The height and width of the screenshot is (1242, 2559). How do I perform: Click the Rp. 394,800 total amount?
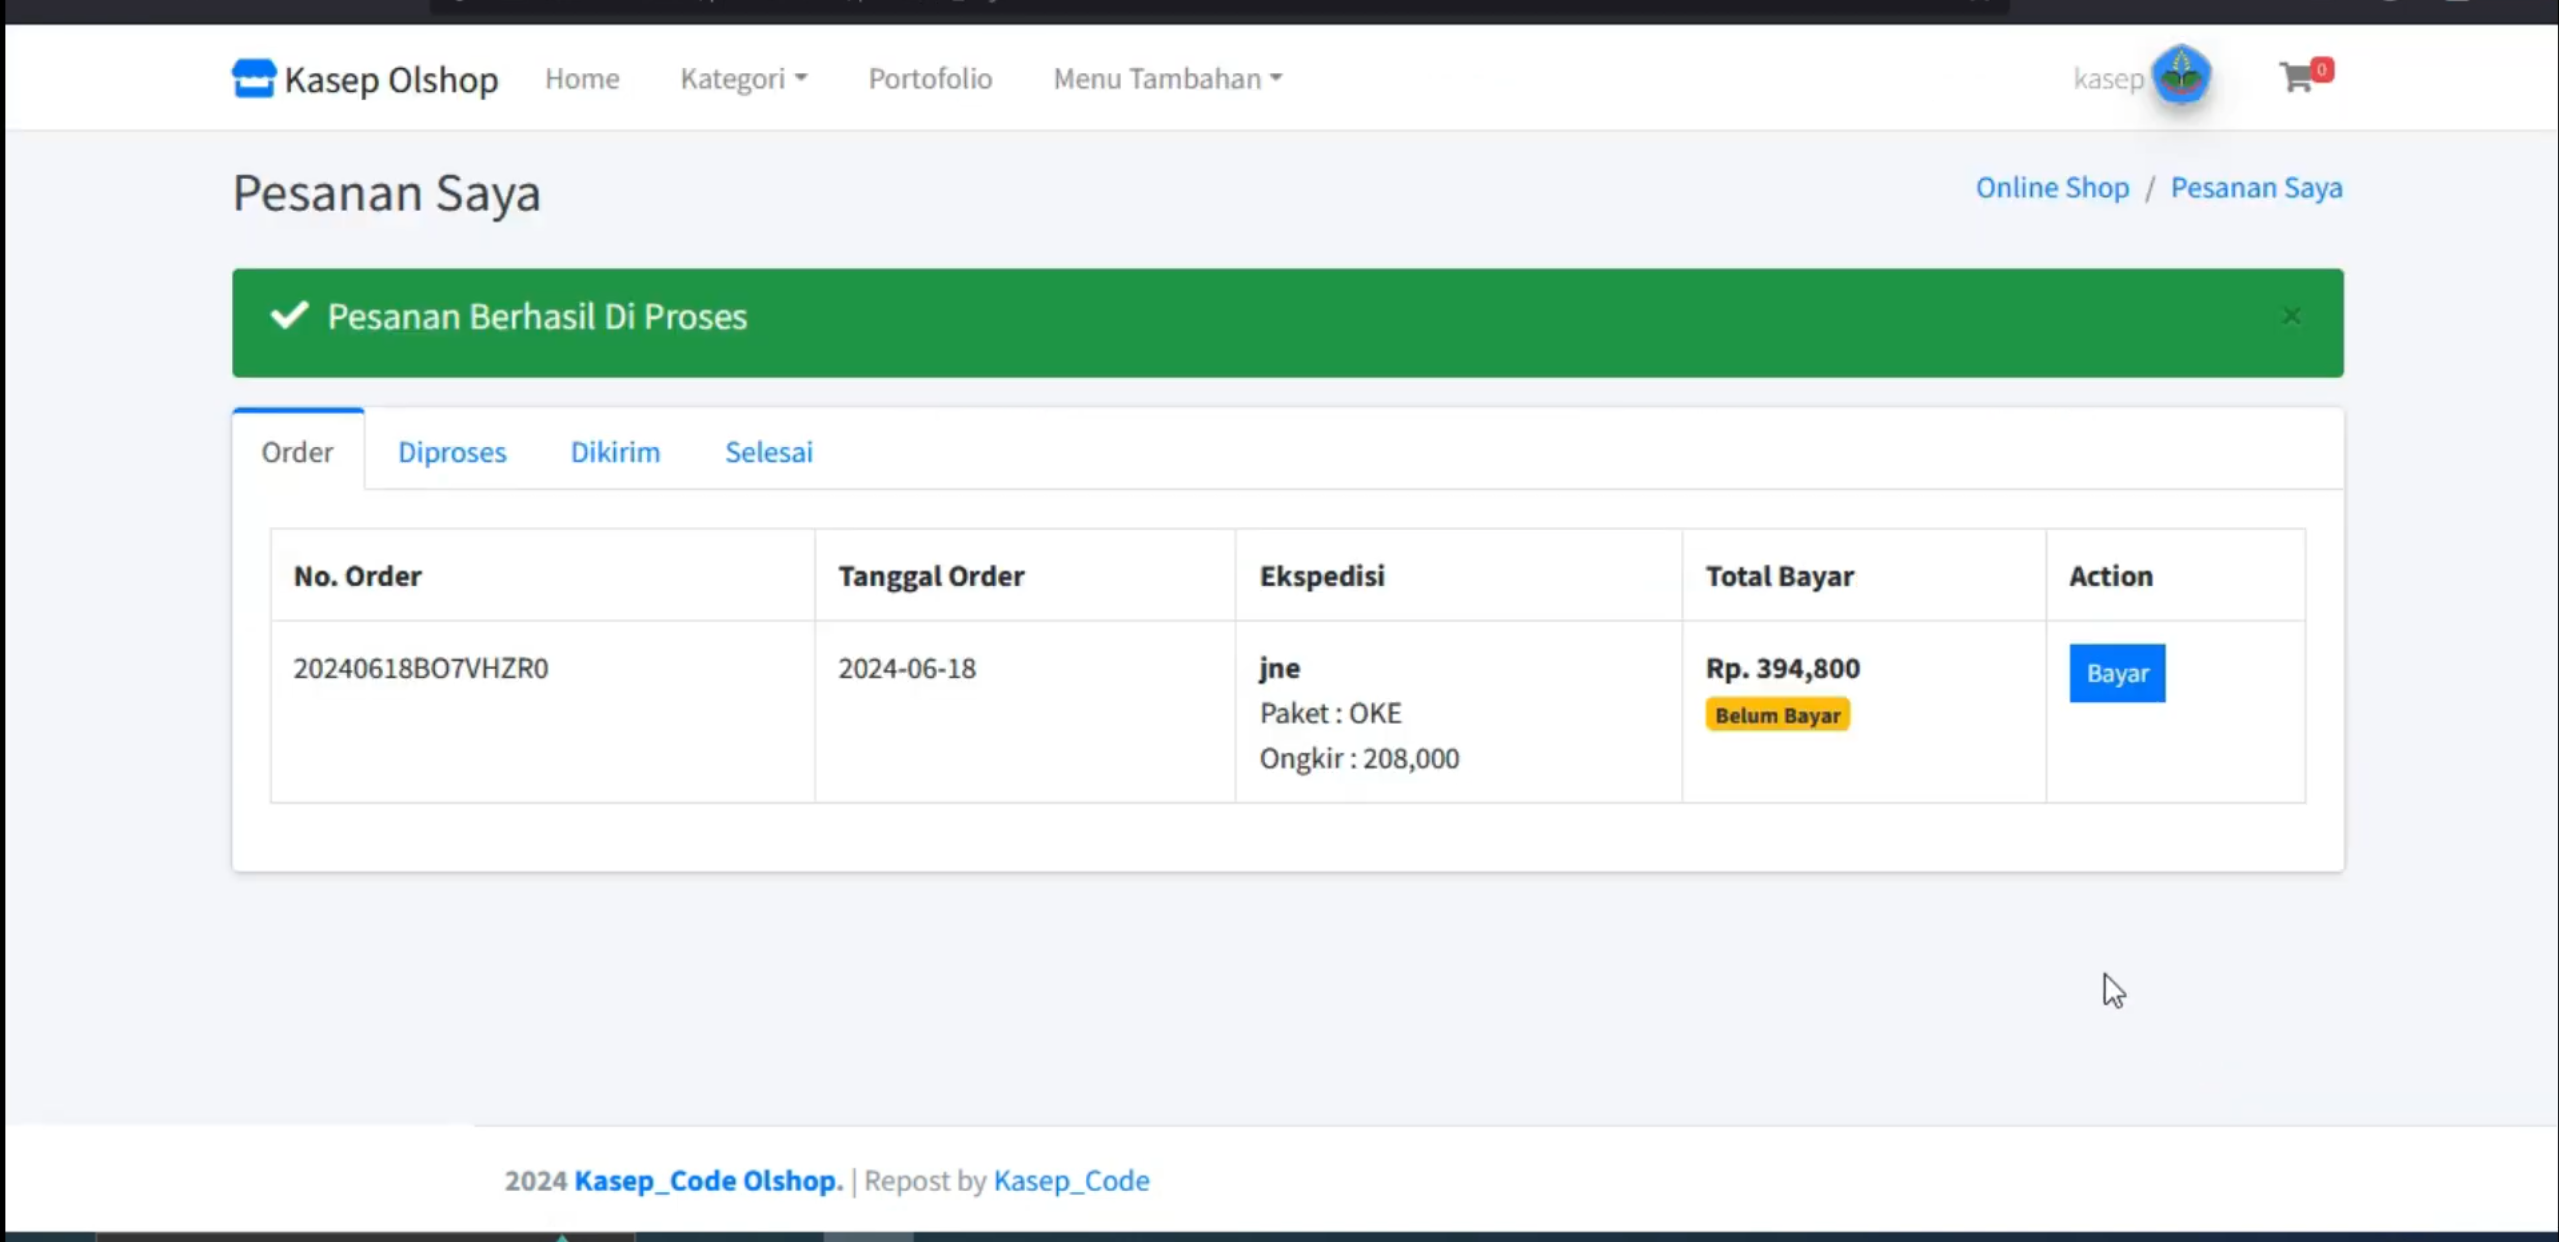(1782, 667)
